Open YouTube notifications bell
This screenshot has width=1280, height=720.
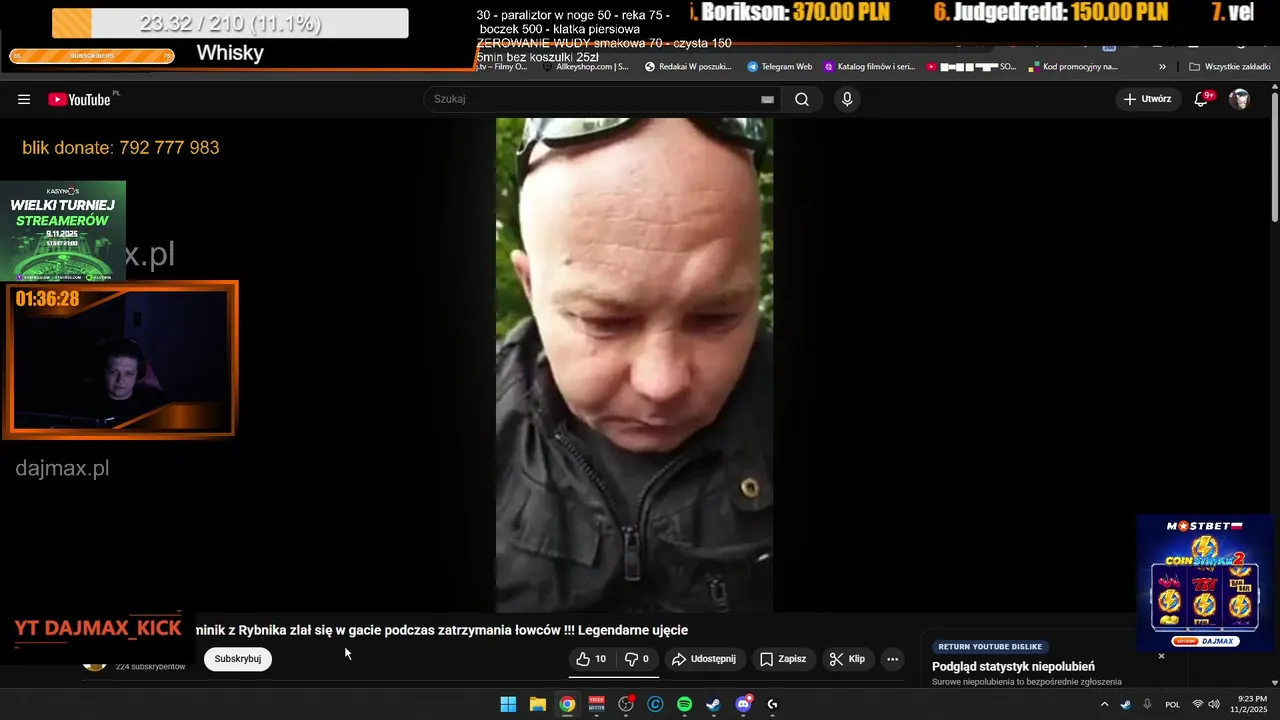click(1202, 99)
